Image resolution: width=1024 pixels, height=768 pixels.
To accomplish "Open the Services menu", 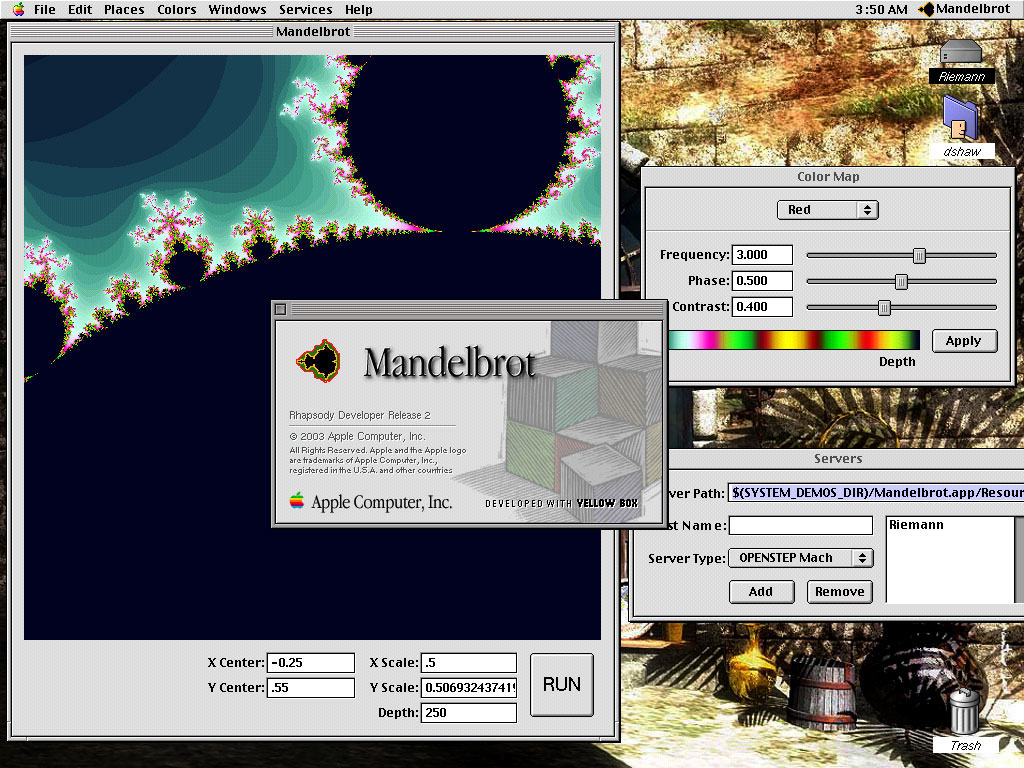I will [306, 9].
